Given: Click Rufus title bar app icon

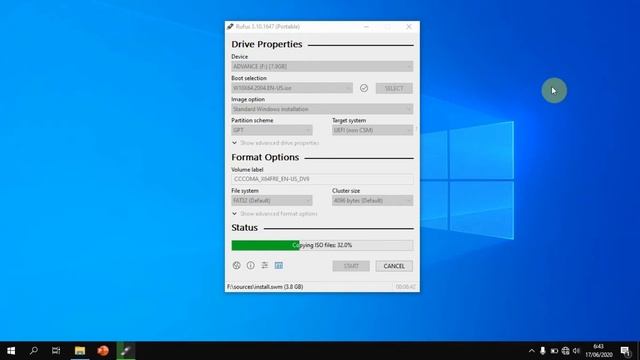Looking at the screenshot, I should 230,27.
